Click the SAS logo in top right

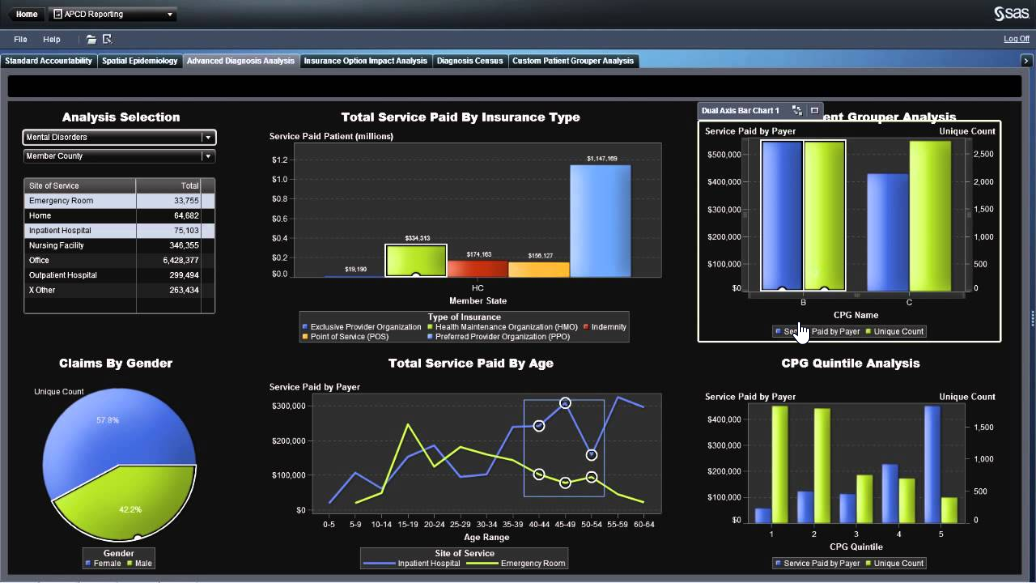1011,13
